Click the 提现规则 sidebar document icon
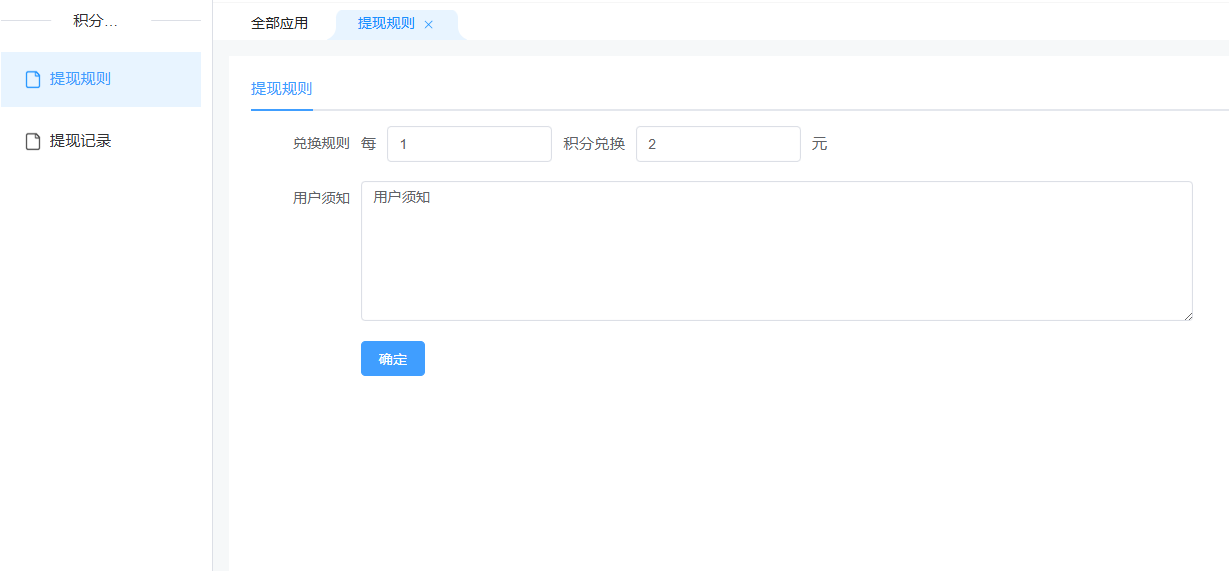1229x571 pixels. pos(33,79)
